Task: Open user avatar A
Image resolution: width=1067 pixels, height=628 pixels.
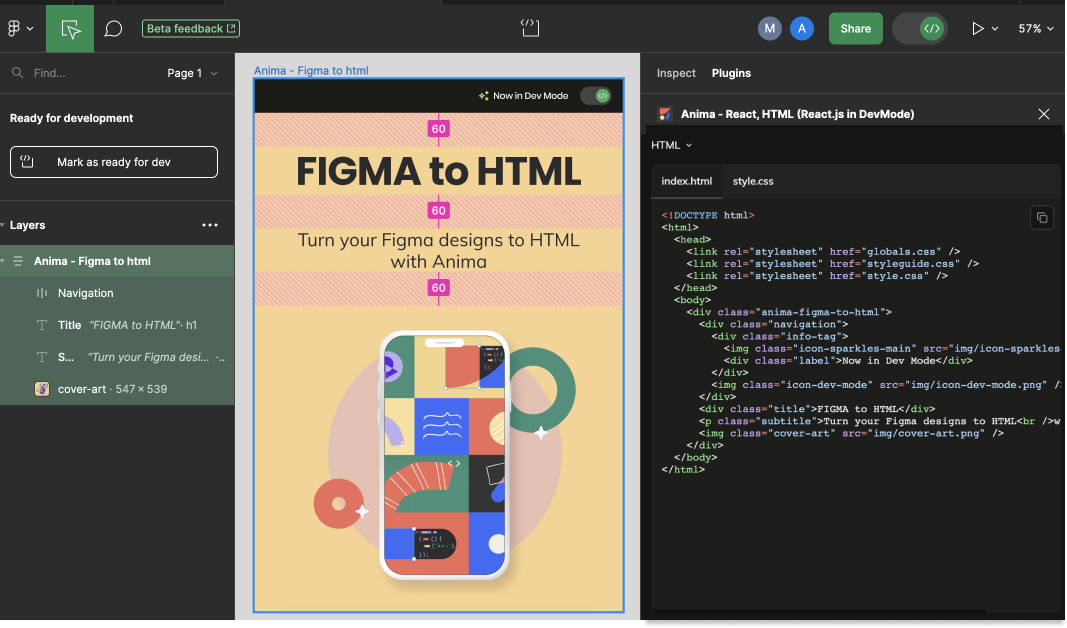Action: tap(802, 29)
